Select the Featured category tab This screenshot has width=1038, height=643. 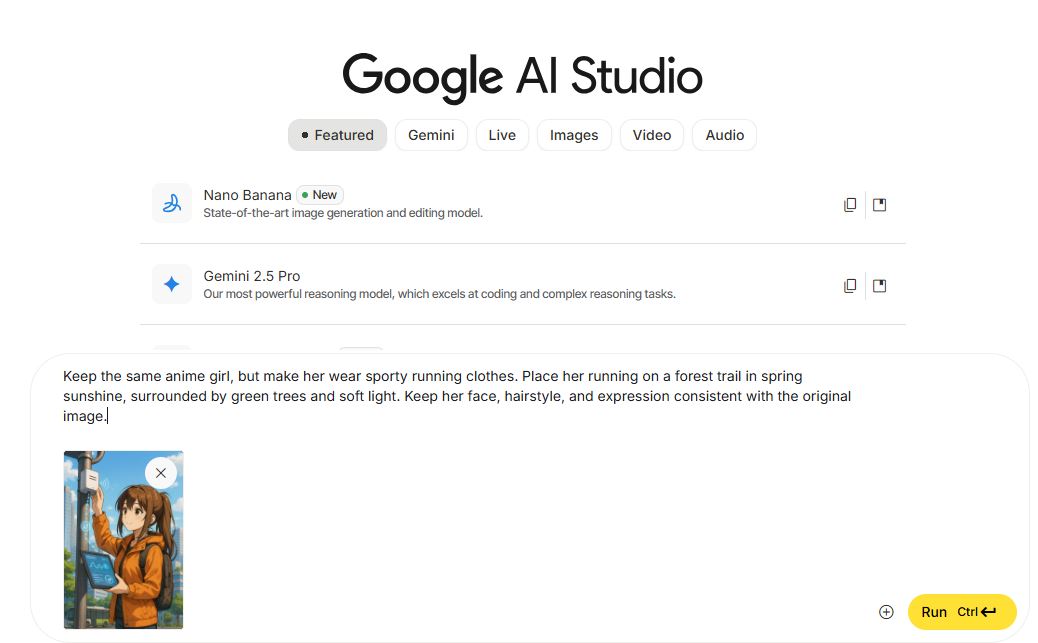tap(337, 135)
